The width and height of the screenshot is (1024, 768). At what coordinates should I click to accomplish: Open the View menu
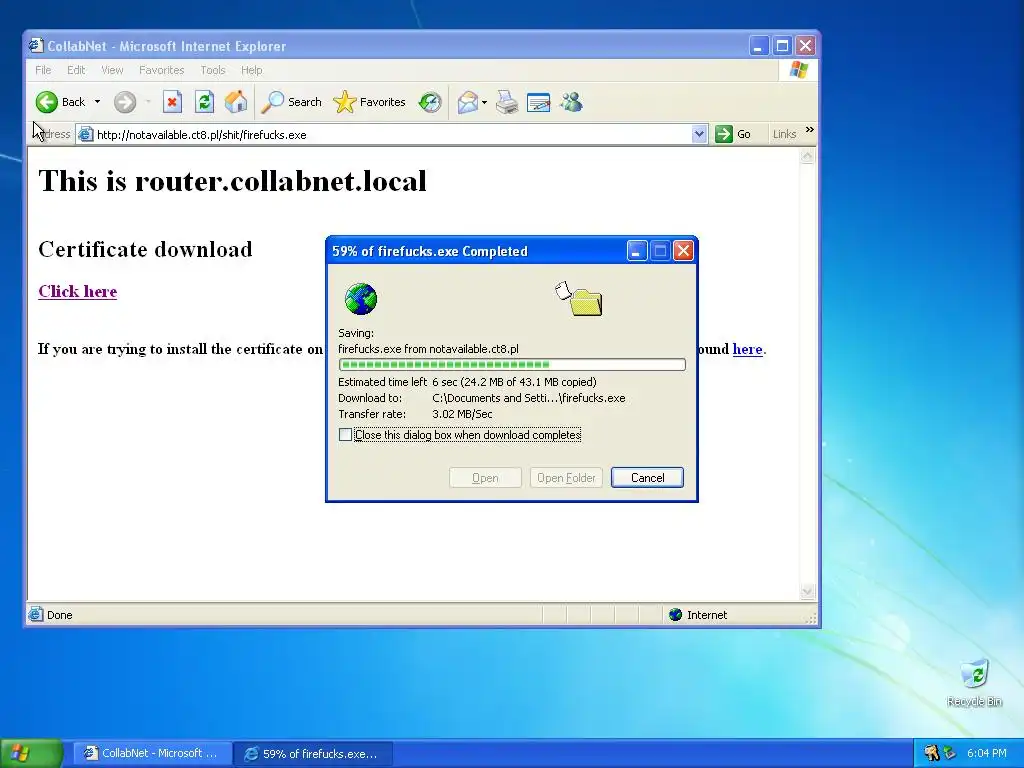tap(112, 70)
